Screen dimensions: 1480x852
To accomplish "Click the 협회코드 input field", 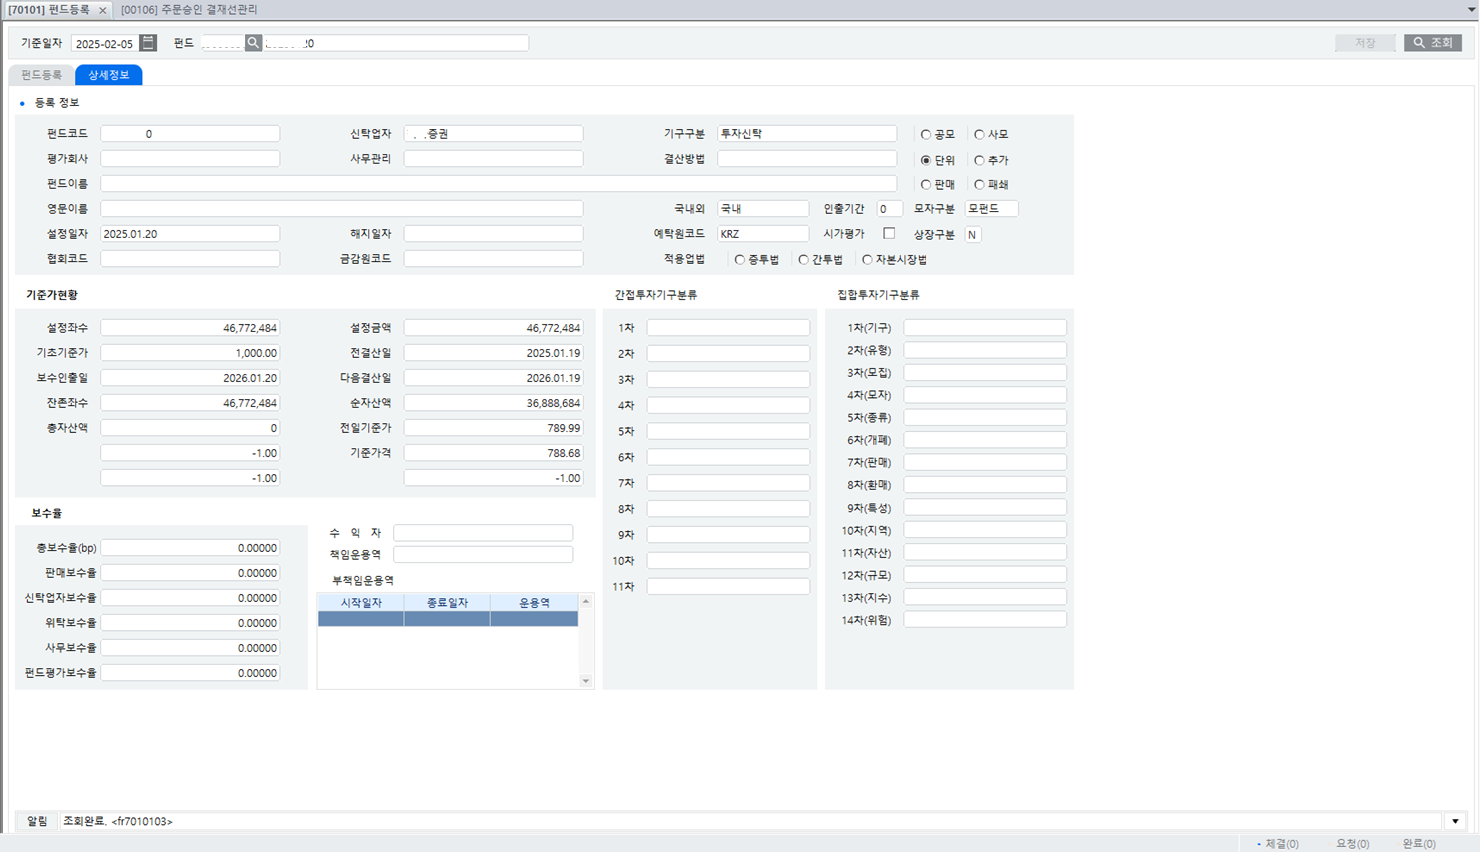I will [x=190, y=258].
